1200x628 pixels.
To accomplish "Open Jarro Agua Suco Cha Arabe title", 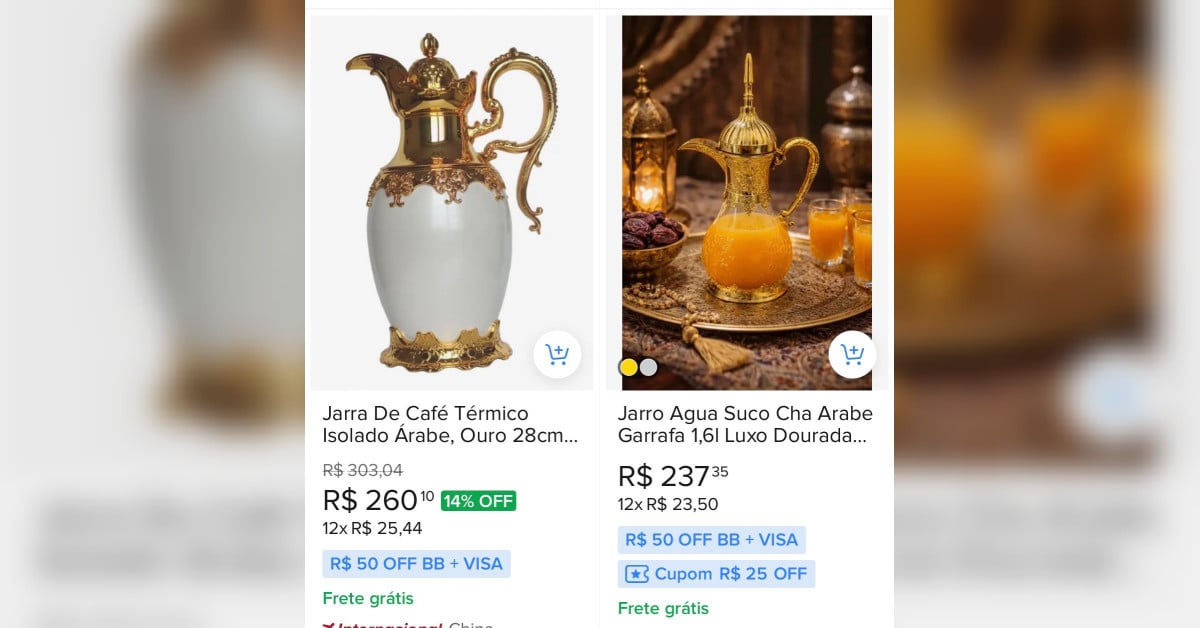I will [x=745, y=425].
